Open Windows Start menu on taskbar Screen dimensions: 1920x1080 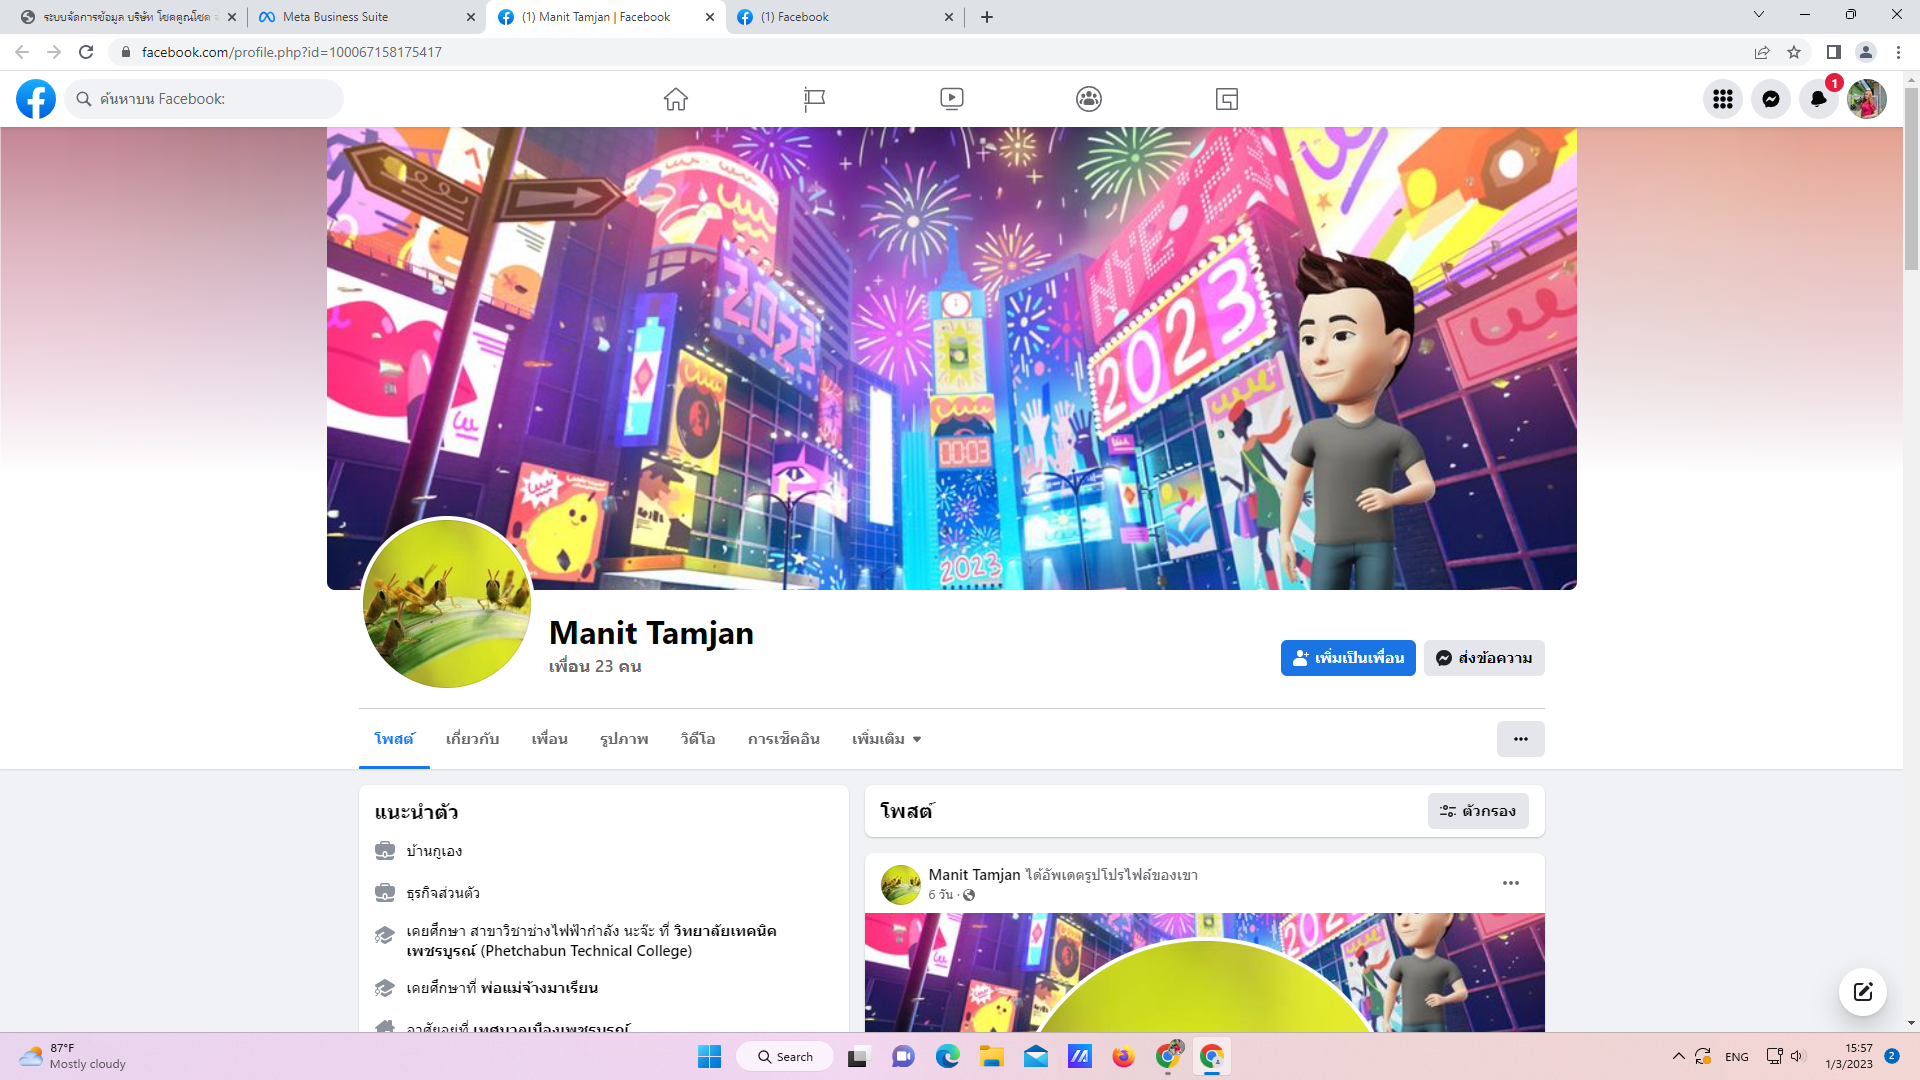click(709, 1057)
